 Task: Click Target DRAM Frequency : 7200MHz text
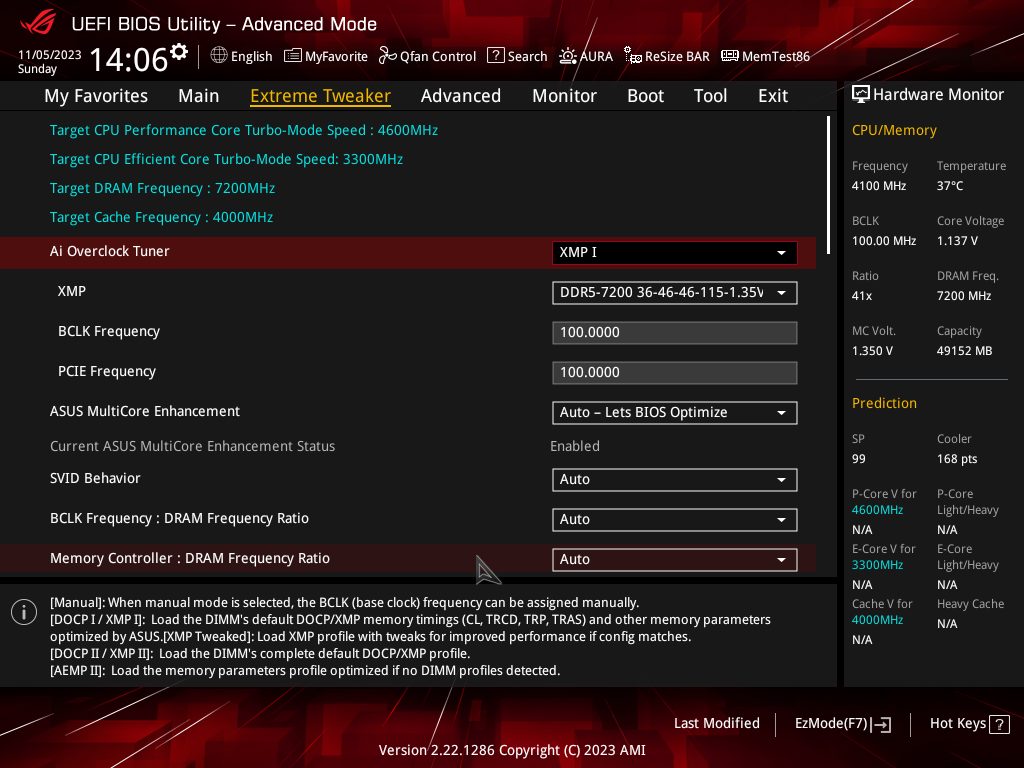pos(163,188)
